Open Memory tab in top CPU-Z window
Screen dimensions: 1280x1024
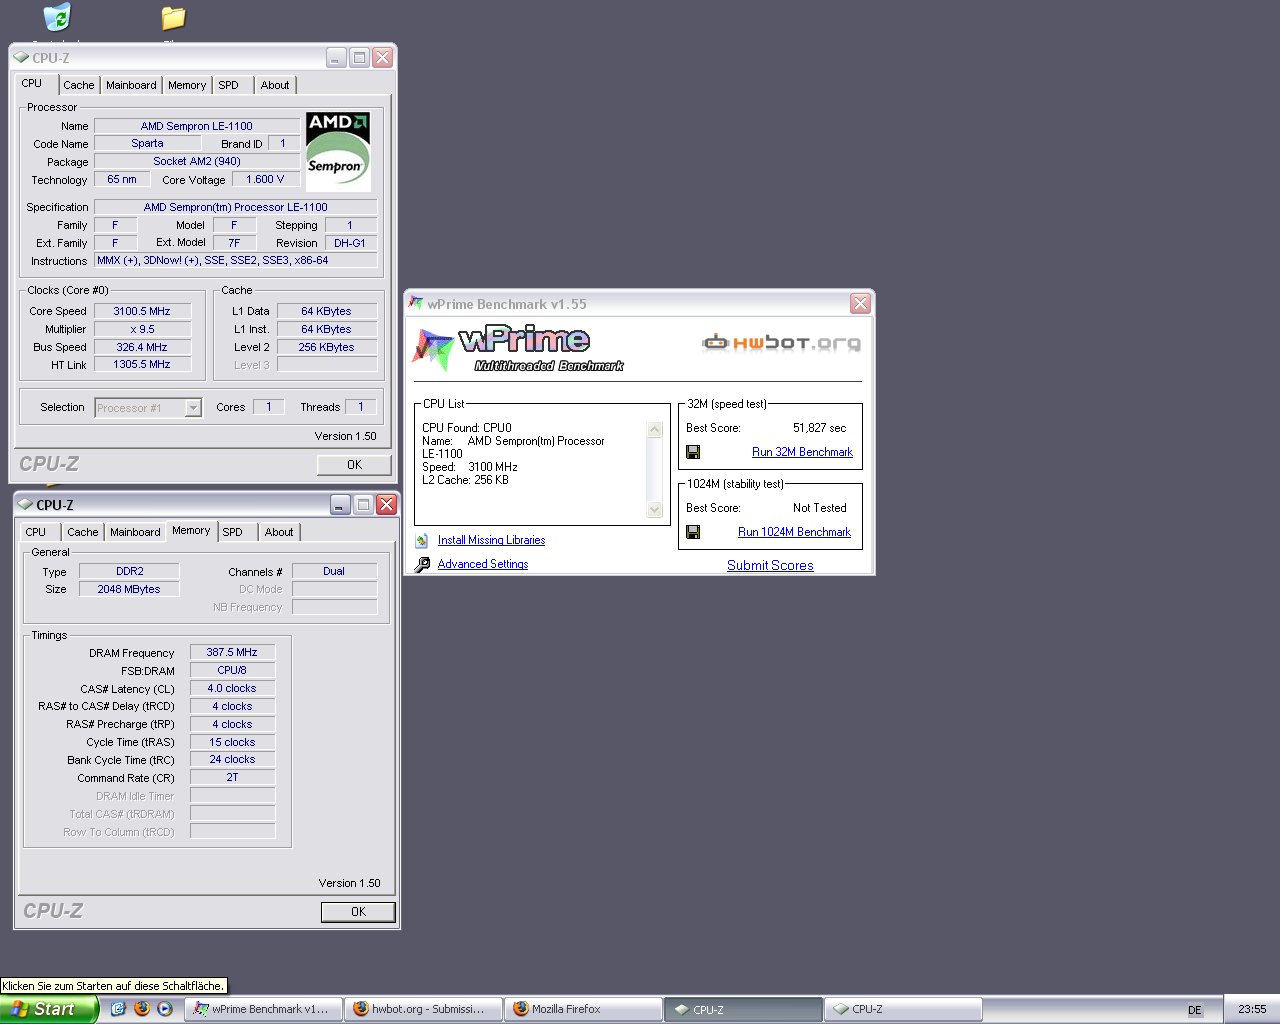click(187, 85)
